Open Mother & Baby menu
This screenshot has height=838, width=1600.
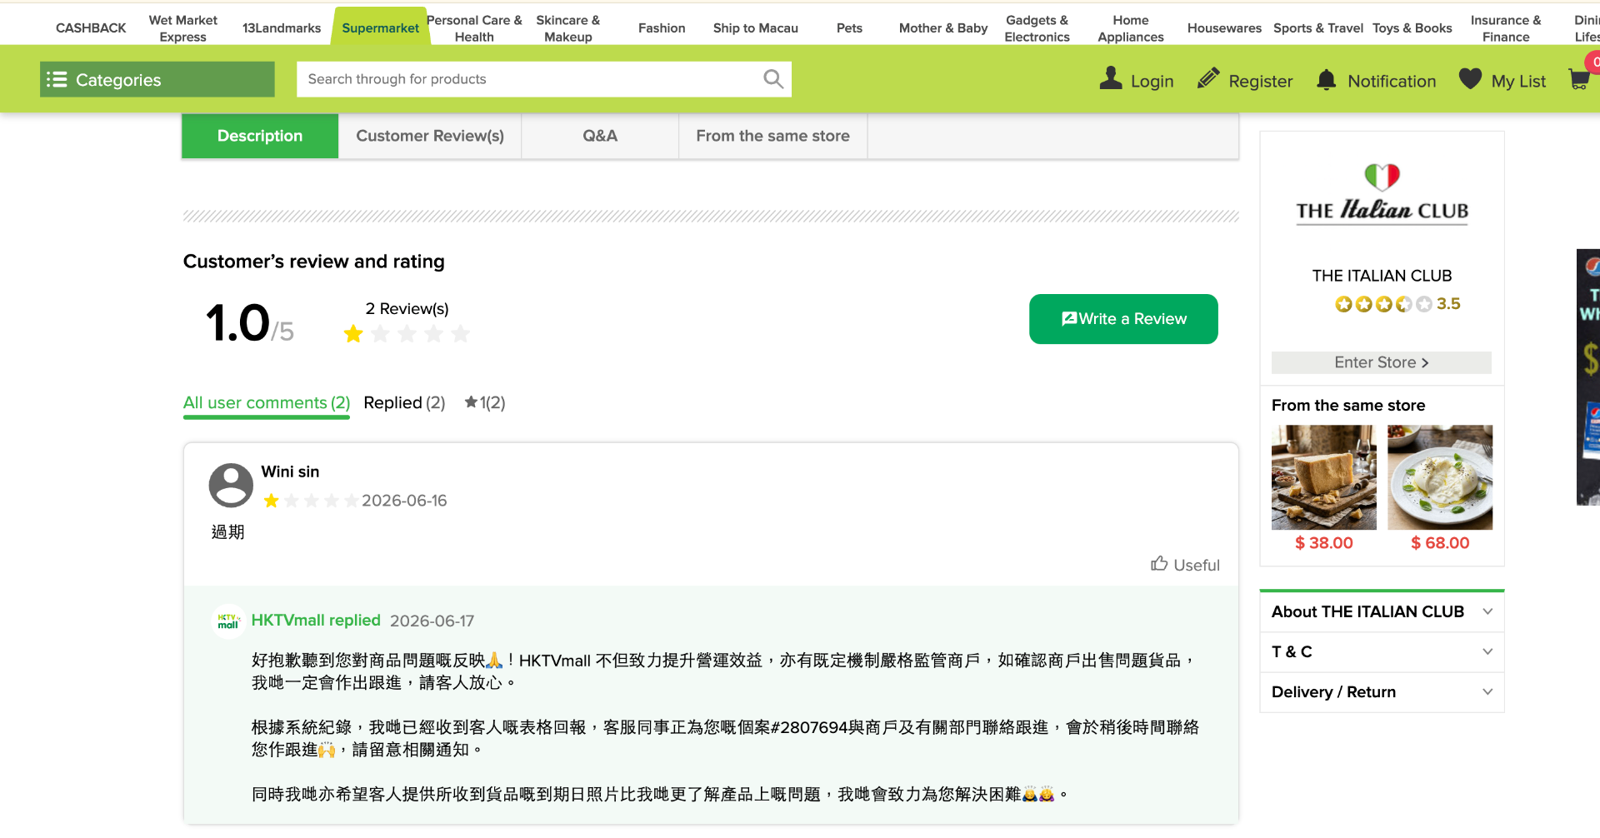943,28
